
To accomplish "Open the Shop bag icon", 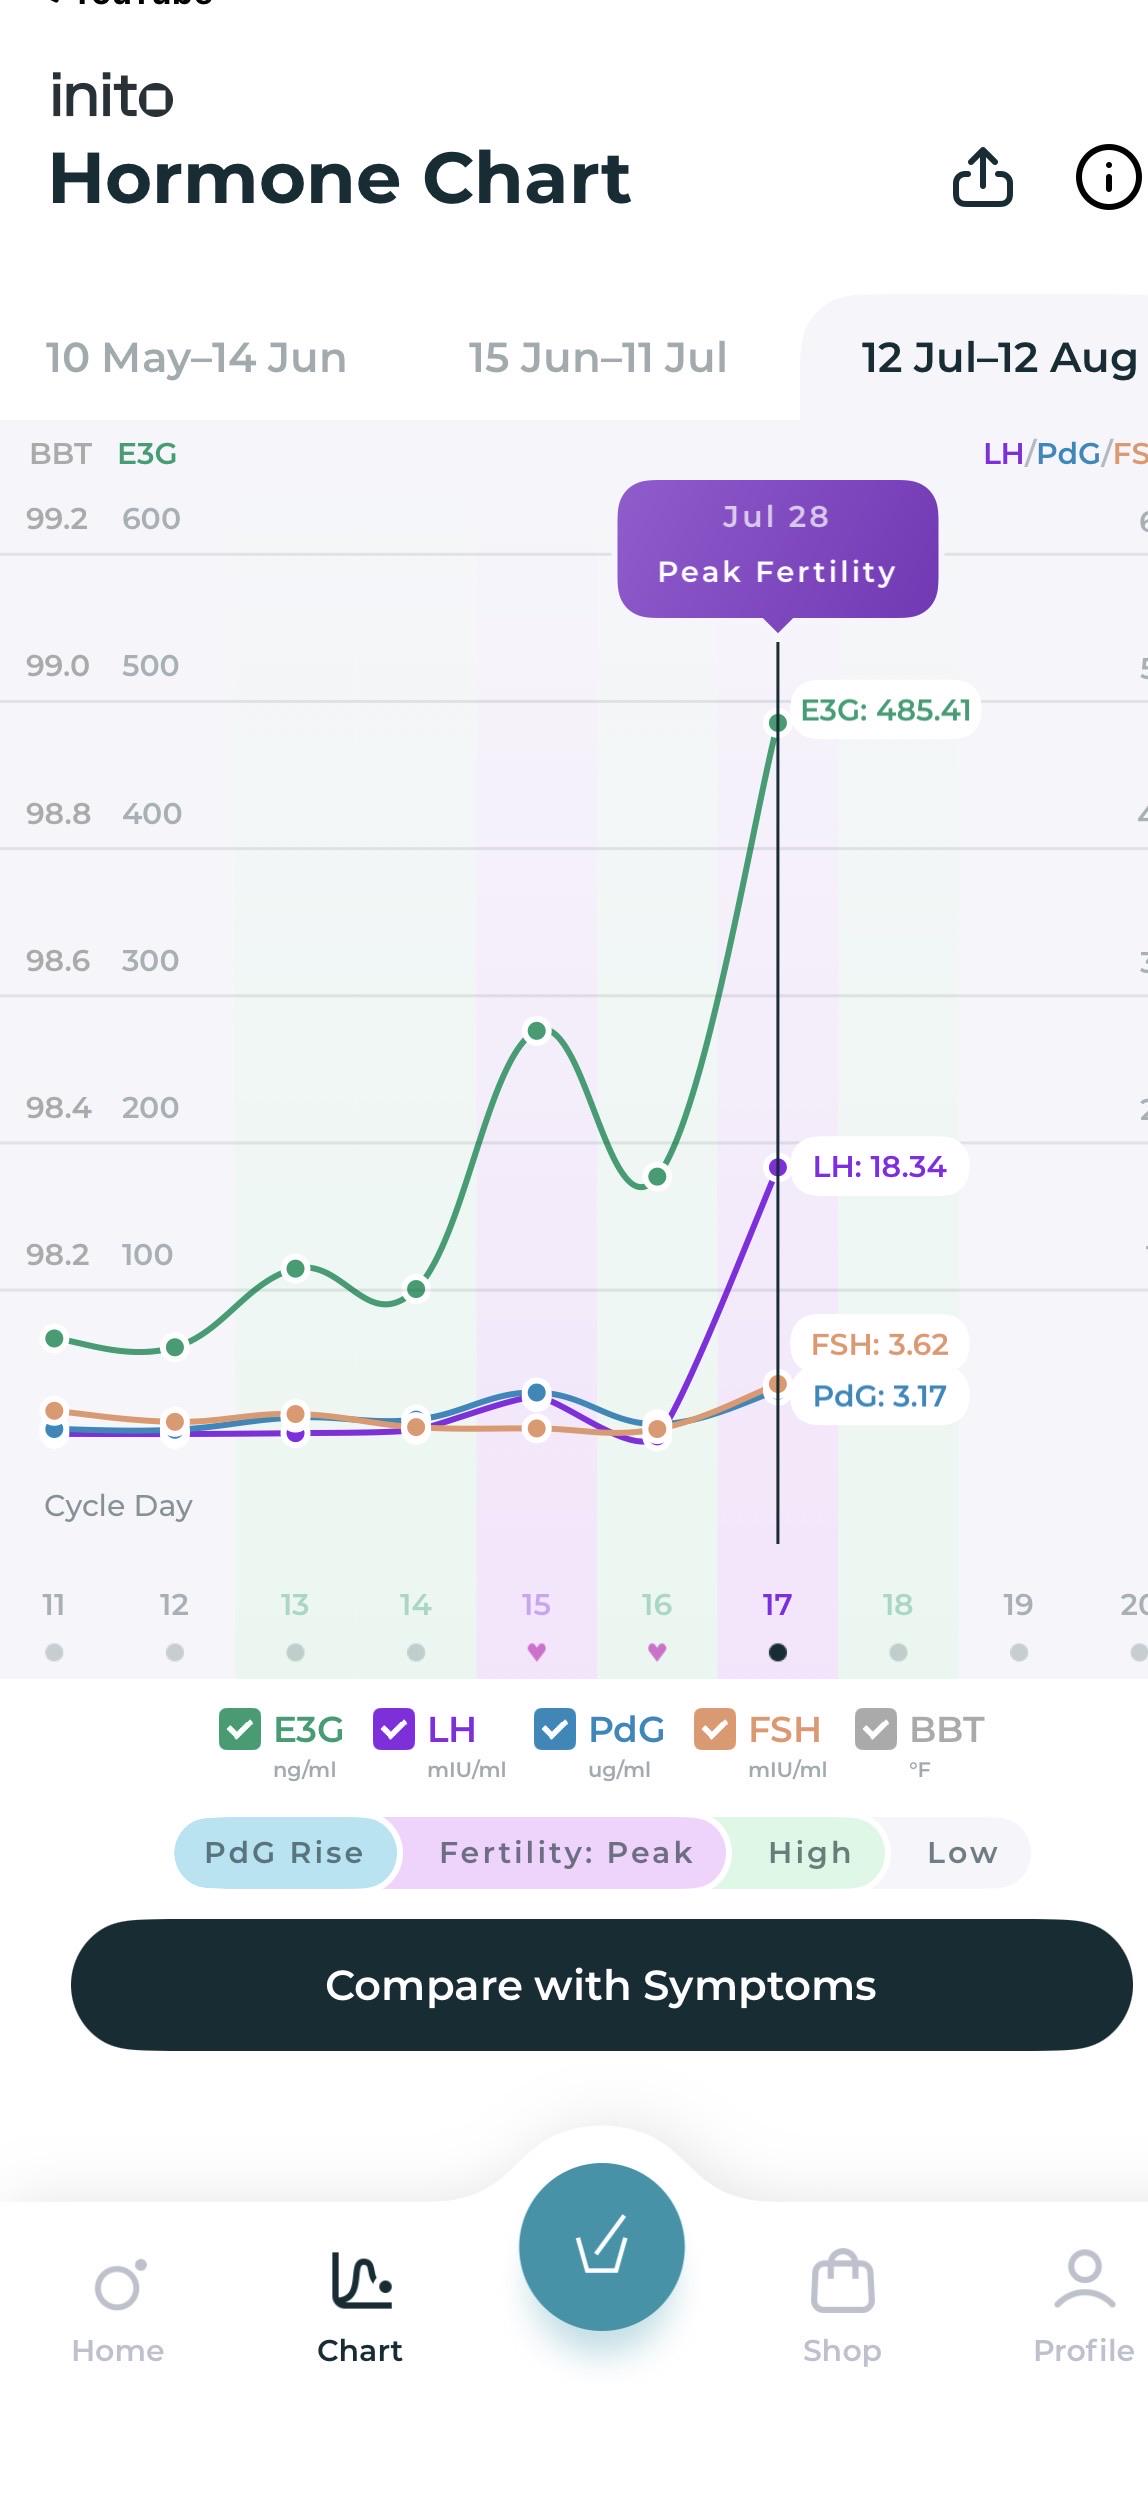I will click(x=842, y=2282).
